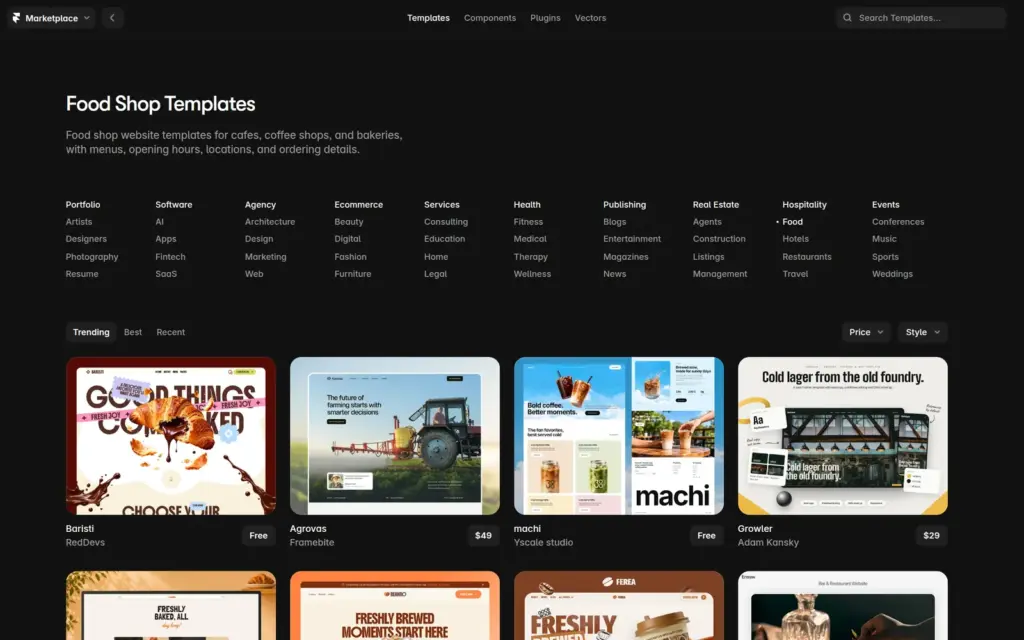The width and height of the screenshot is (1024, 640).
Task: Open the Adam Kansky creator link
Action: (768, 542)
